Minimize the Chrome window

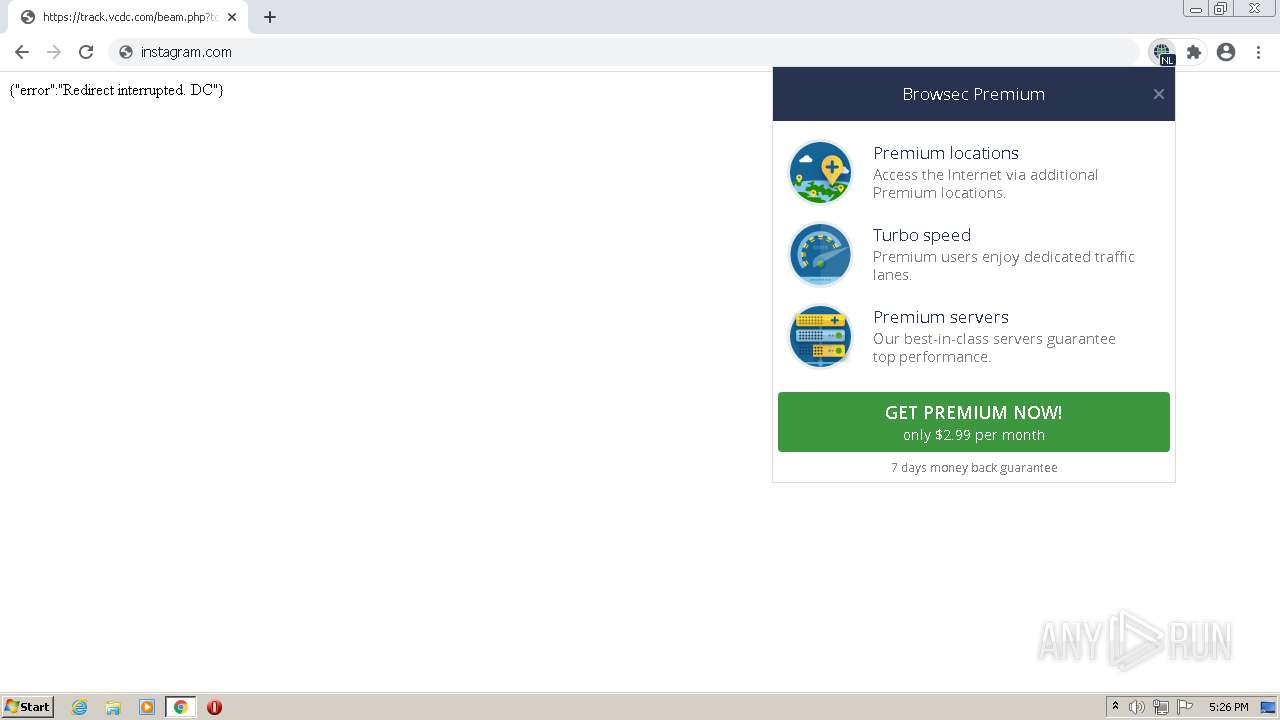tap(1195, 9)
